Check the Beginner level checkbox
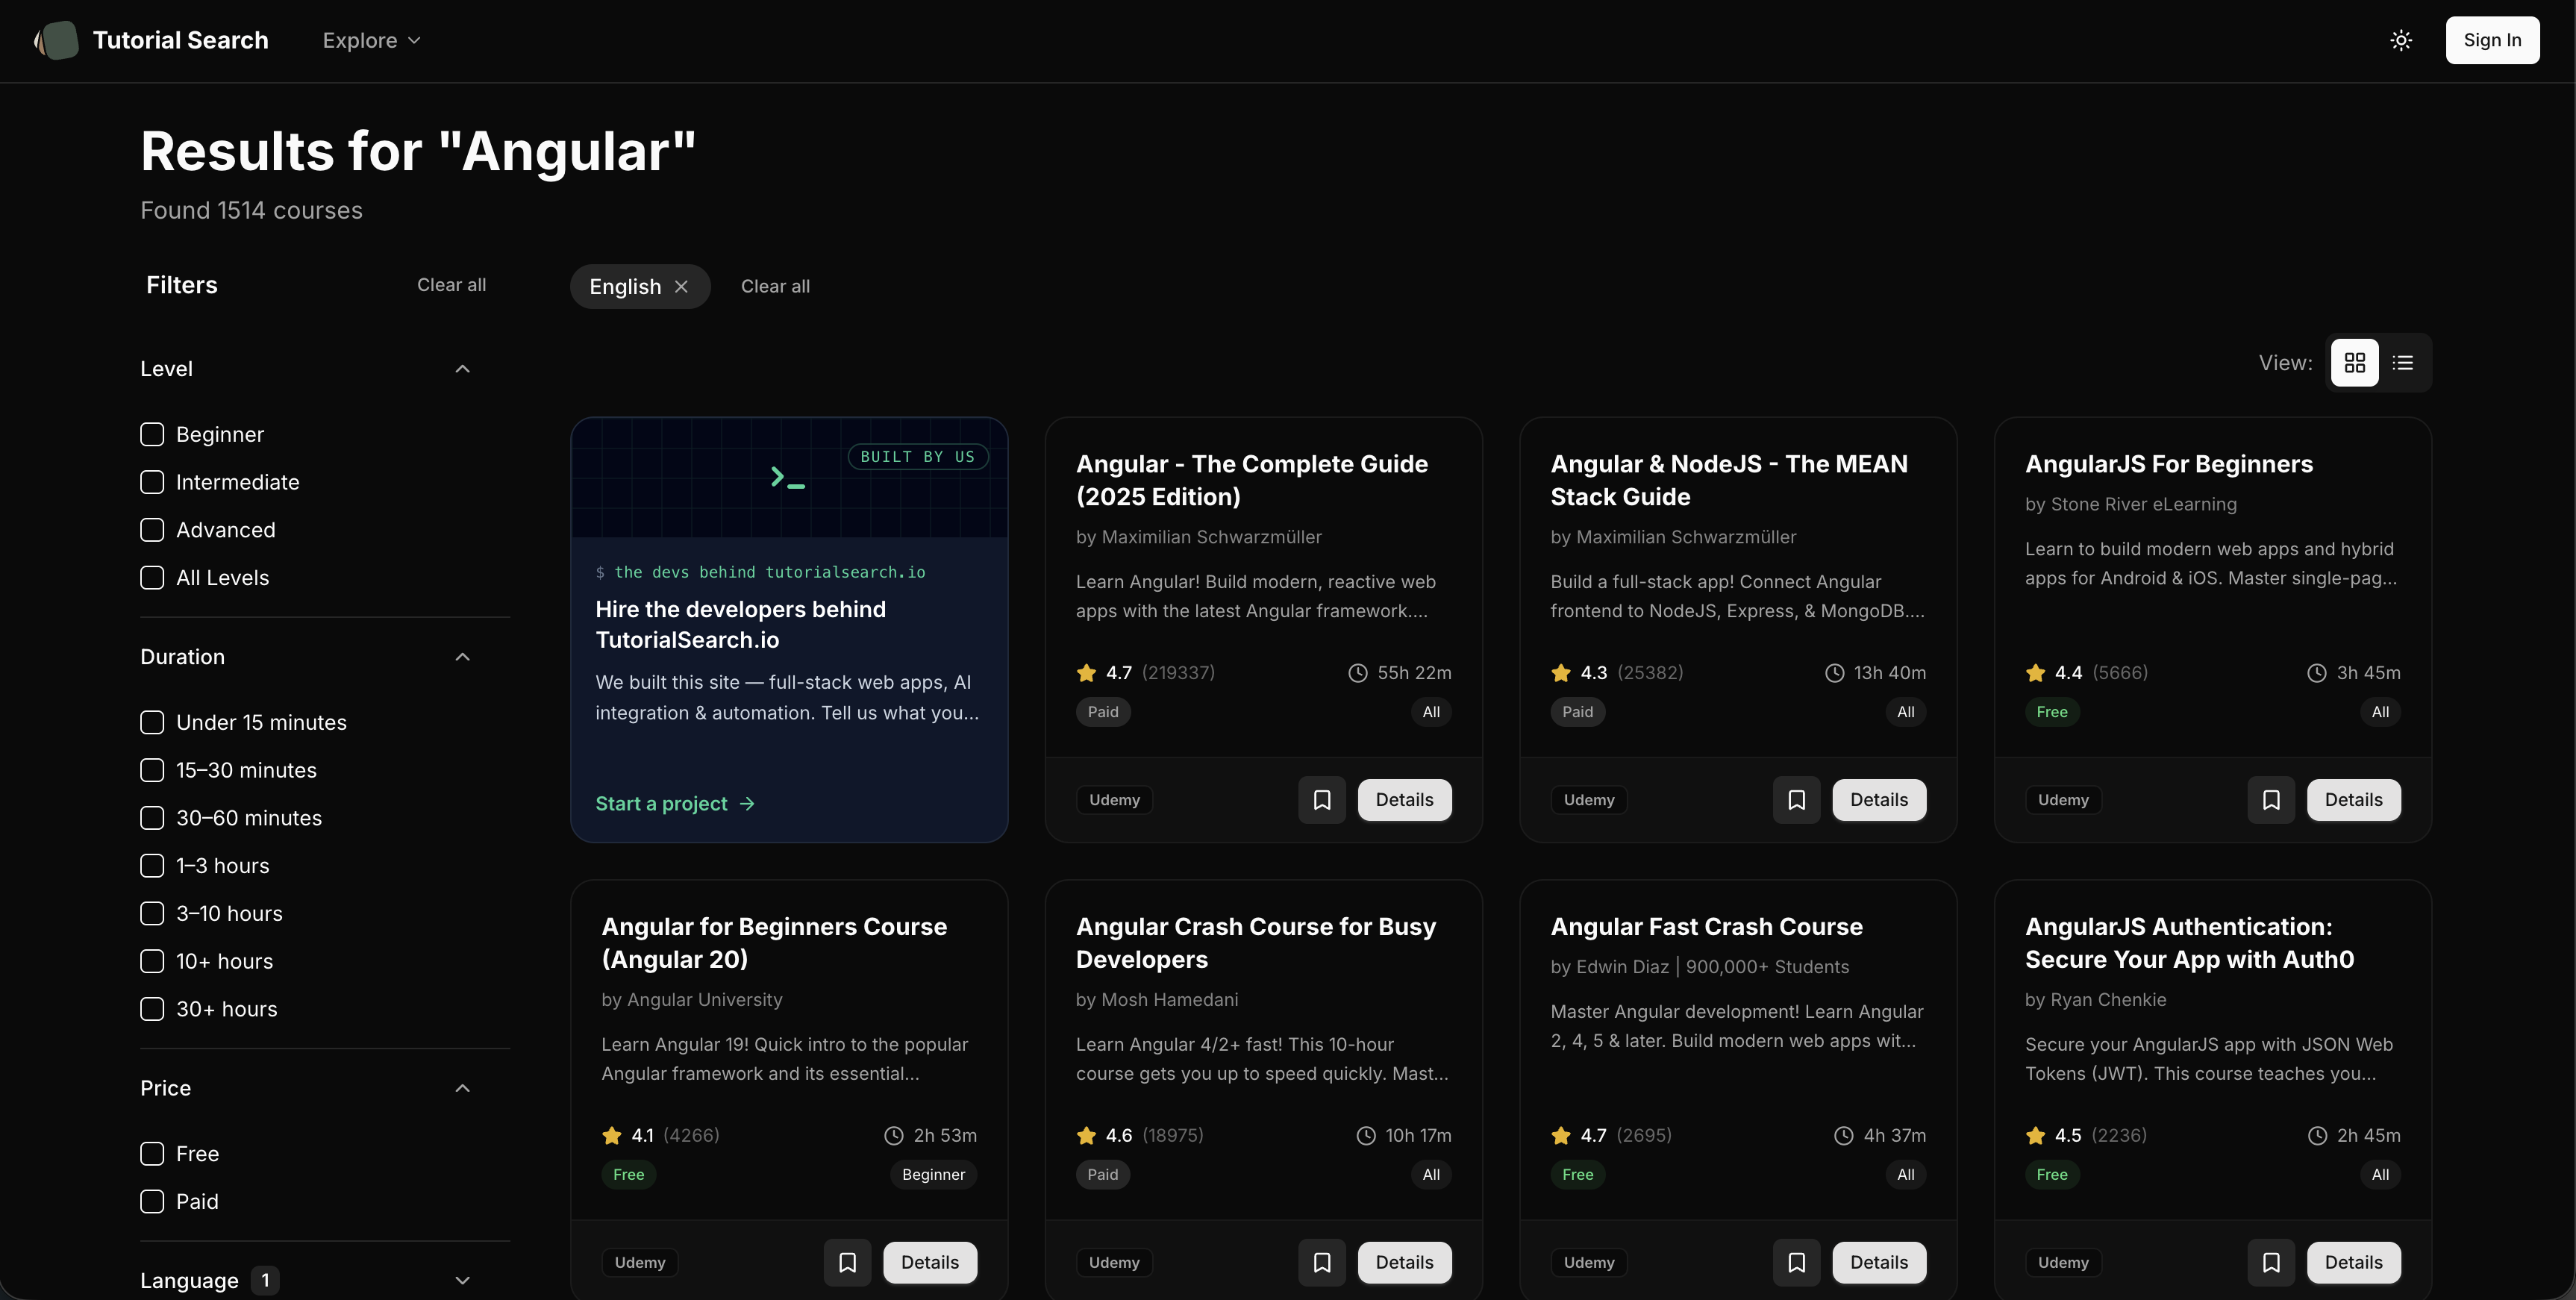 [152, 435]
